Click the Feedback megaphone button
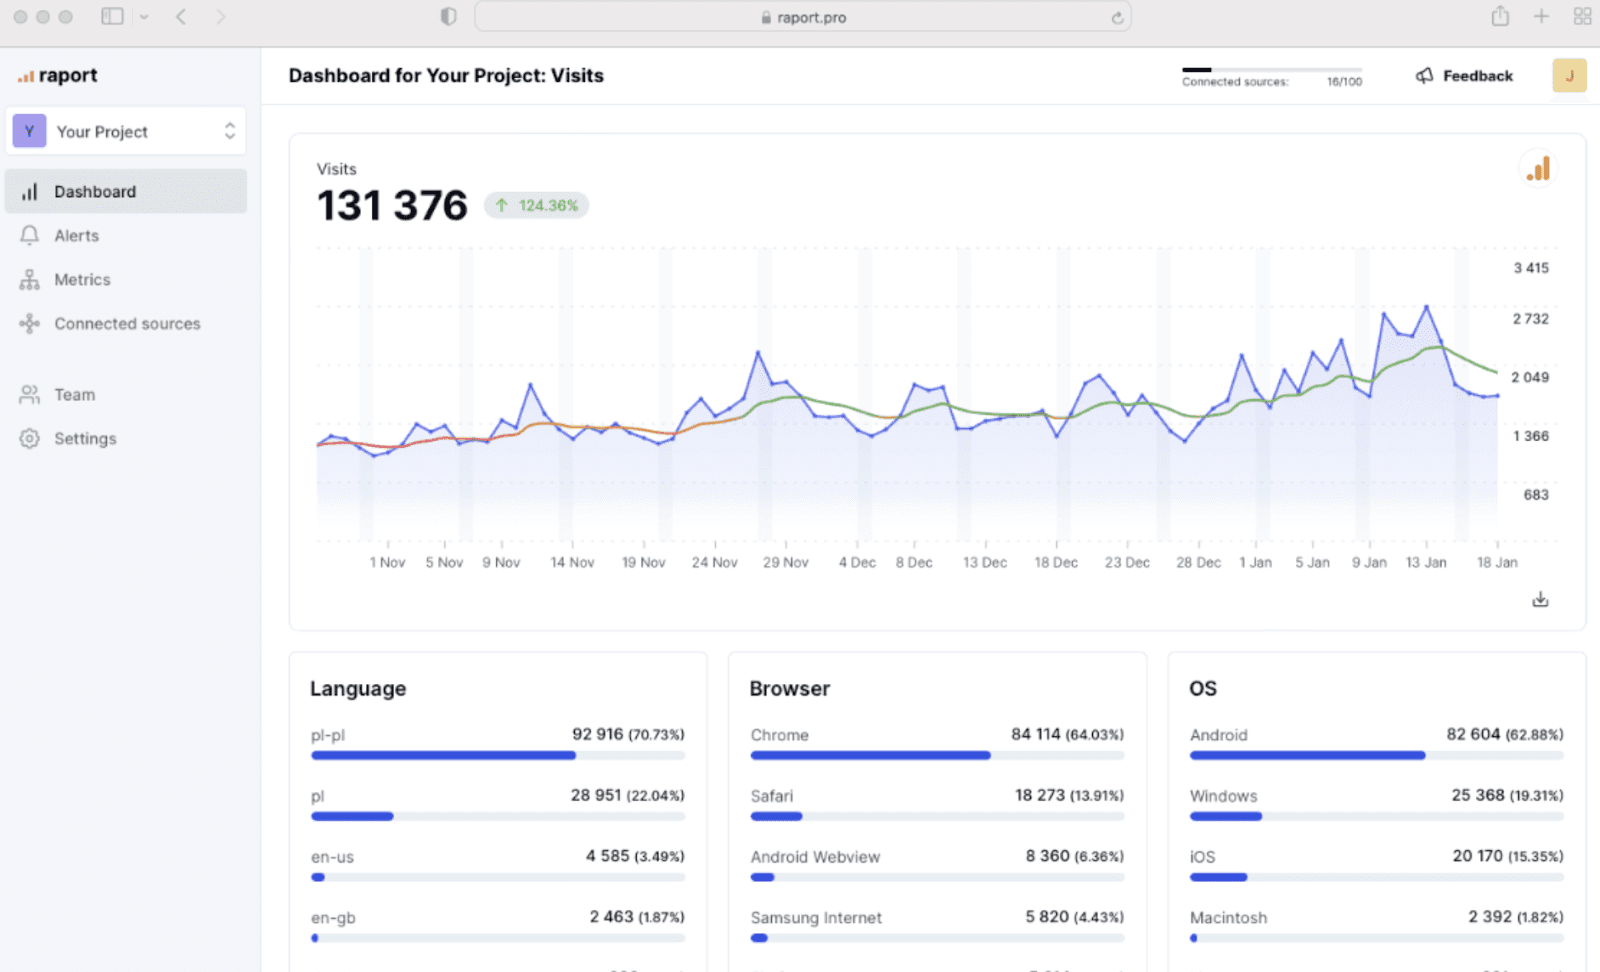Image resolution: width=1600 pixels, height=972 pixels. coord(1465,76)
